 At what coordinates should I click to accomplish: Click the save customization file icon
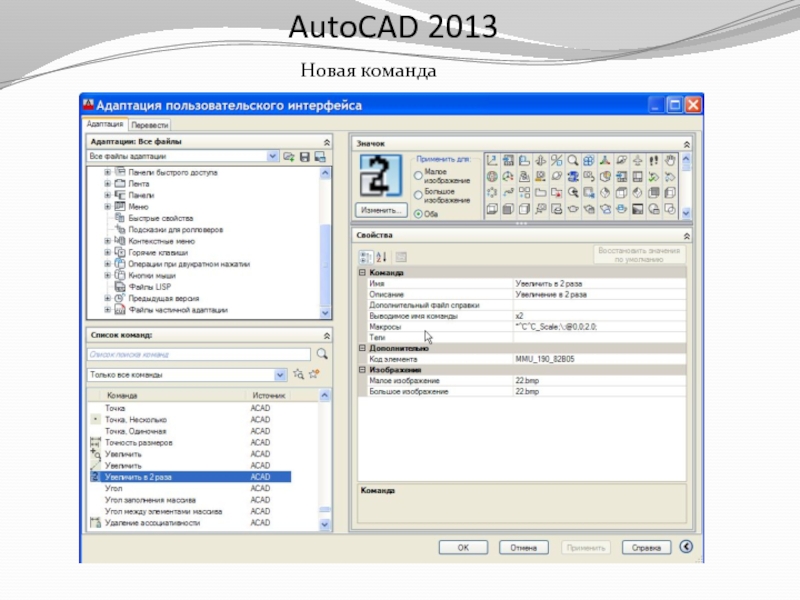pyautogui.click(x=305, y=157)
